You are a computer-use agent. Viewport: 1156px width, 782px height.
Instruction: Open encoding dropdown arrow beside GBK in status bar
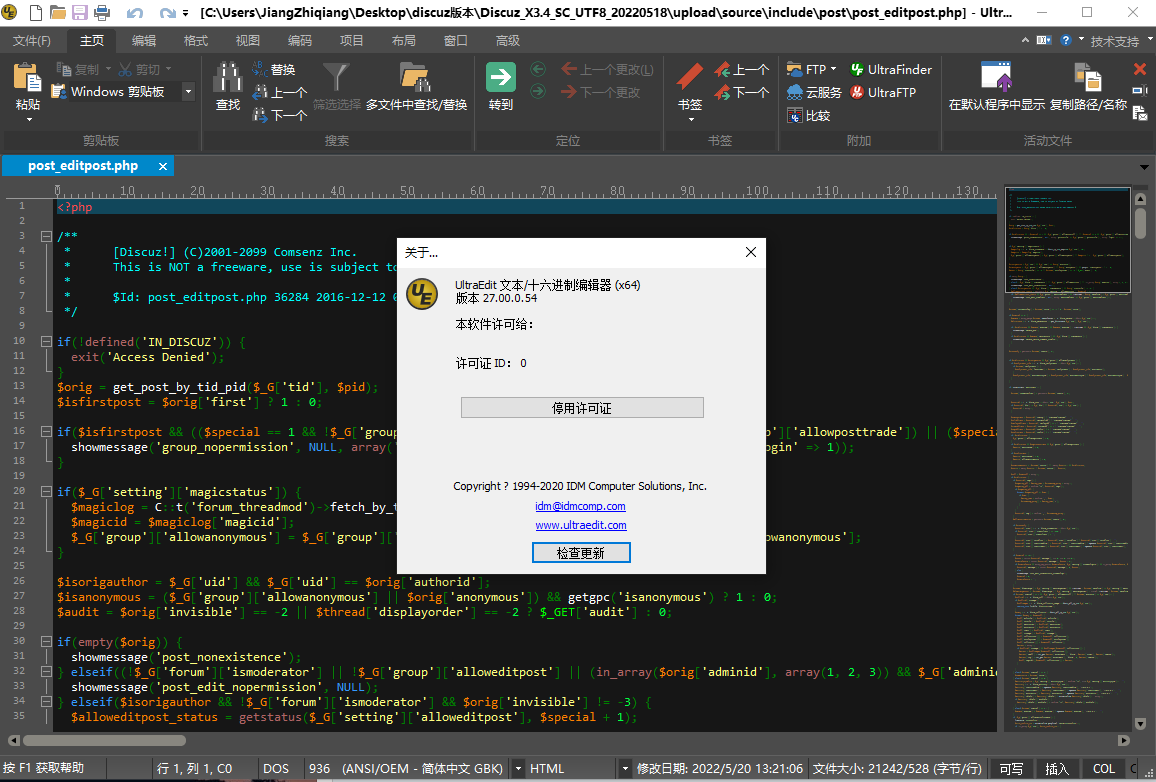coord(518,769)
